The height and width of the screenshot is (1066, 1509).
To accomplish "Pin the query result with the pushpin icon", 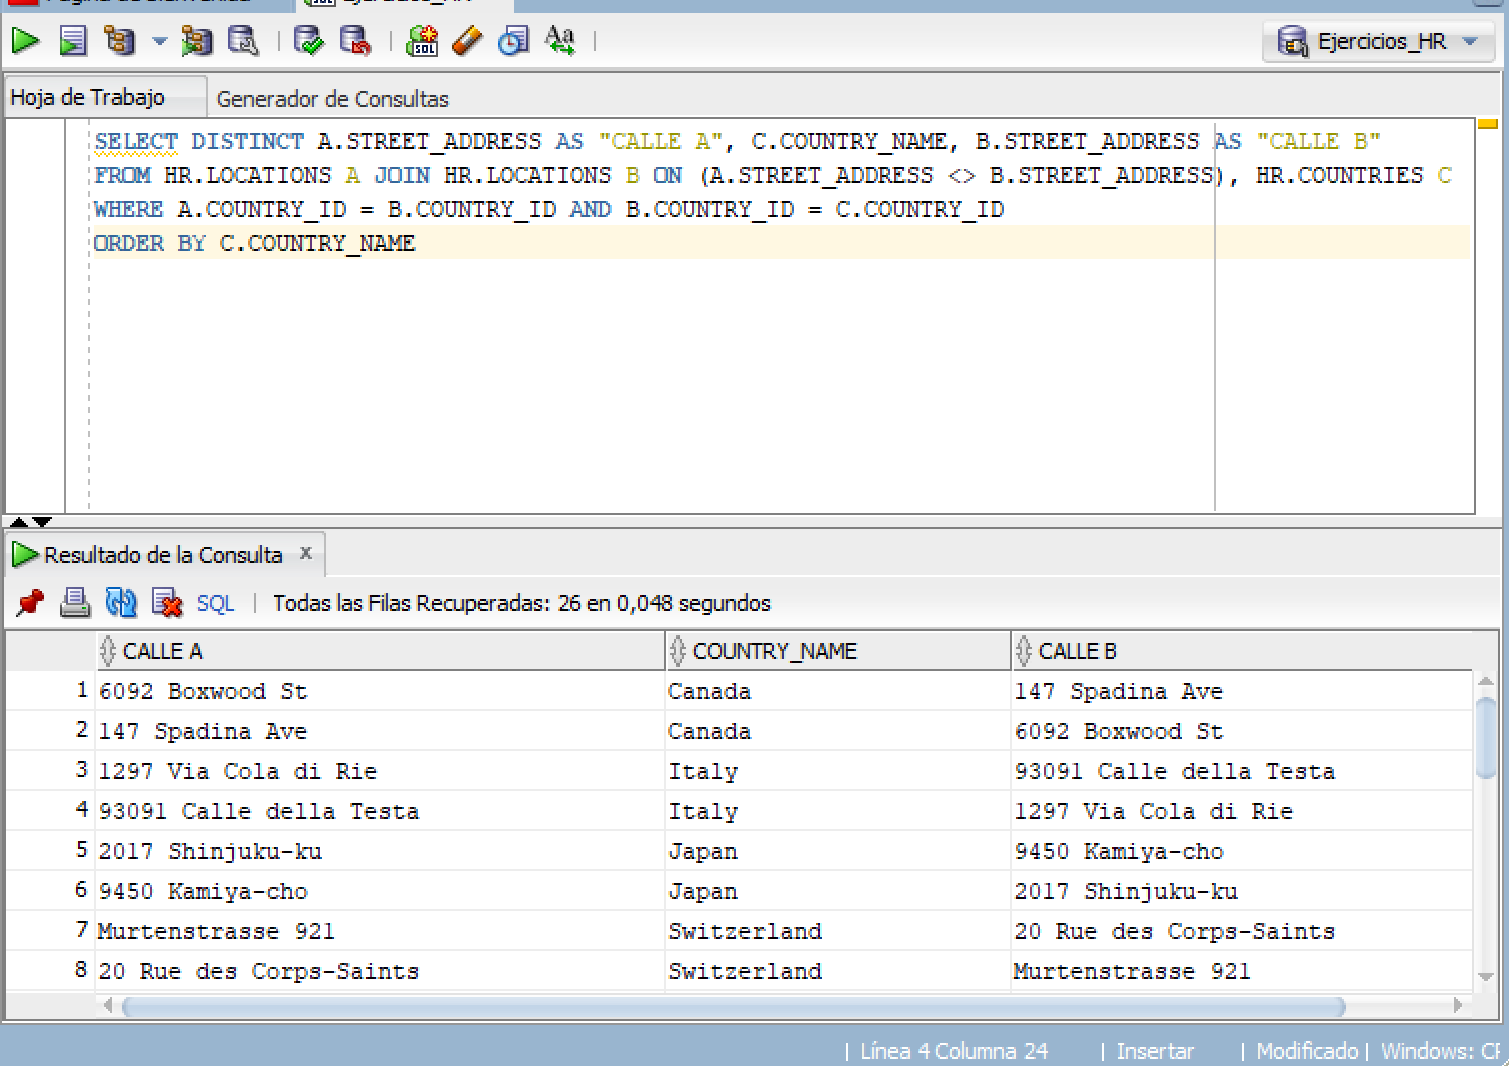I will pos(30,603).
